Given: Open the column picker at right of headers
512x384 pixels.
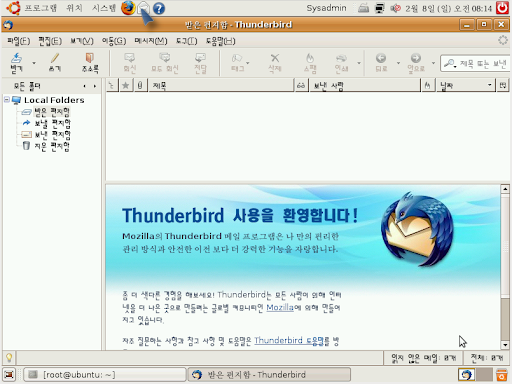Looking at the screenshot, I should coord(502,85).
